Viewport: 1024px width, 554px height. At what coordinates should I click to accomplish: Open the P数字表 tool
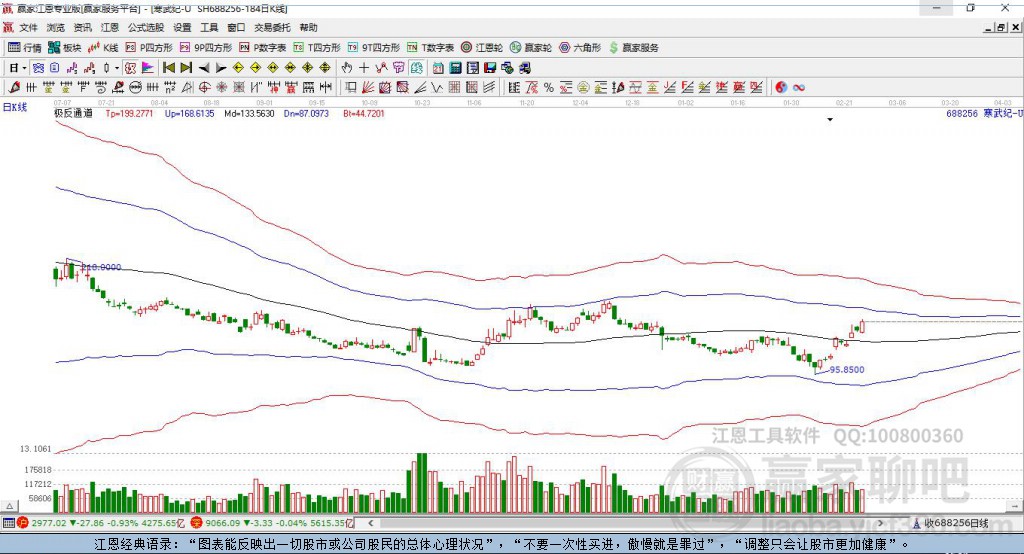click(x=263, y=48)
